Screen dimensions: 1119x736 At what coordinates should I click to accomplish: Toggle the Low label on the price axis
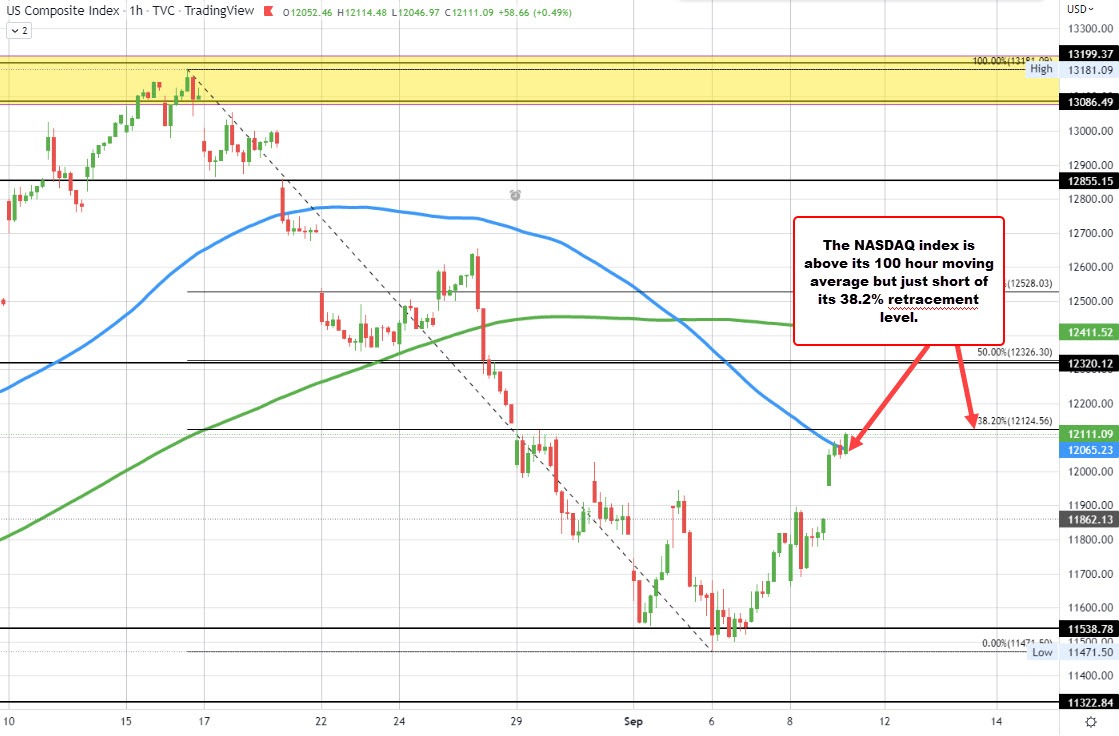[1041, 652]
